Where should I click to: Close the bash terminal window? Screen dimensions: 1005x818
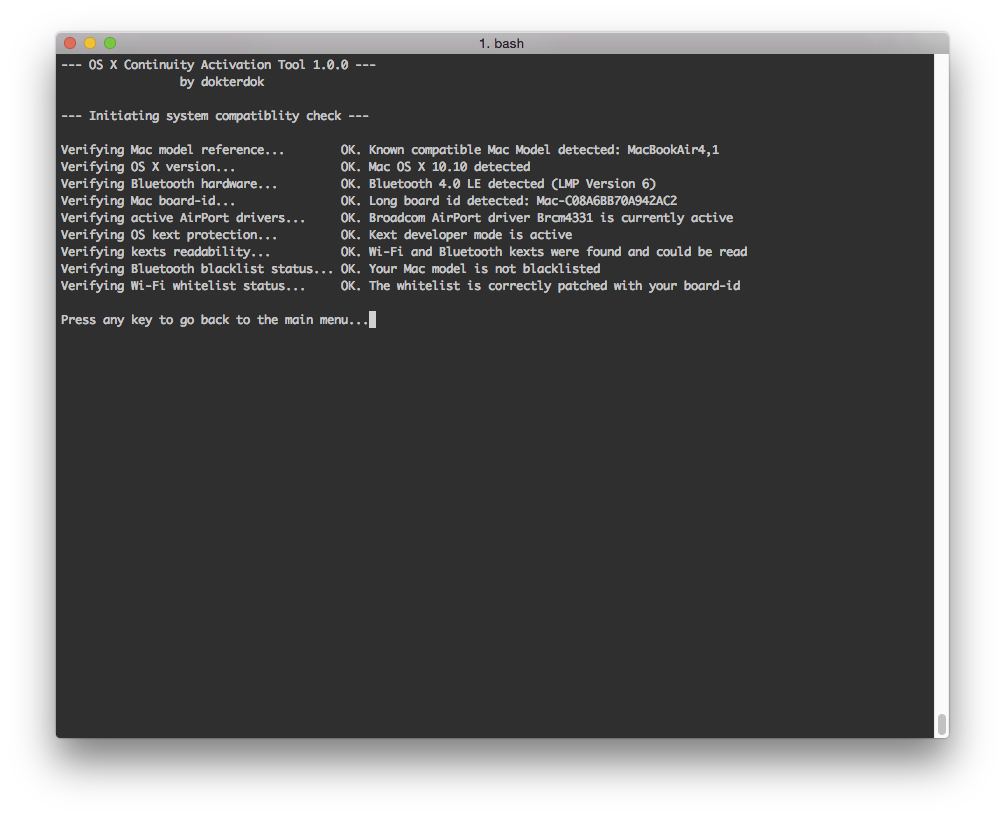[x=71, y=43]
